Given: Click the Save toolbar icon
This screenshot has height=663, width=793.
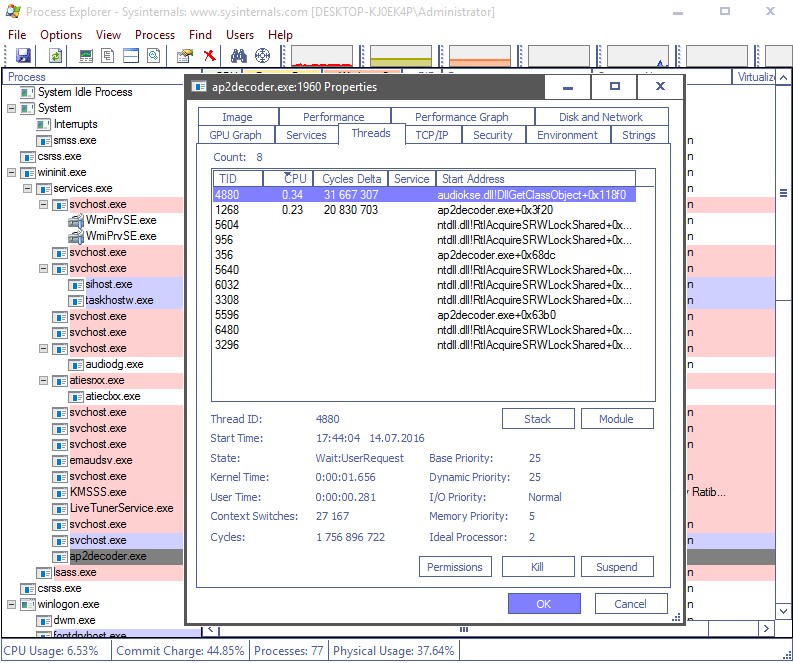Looking at the screenshot, I should [x=23, y=55].
